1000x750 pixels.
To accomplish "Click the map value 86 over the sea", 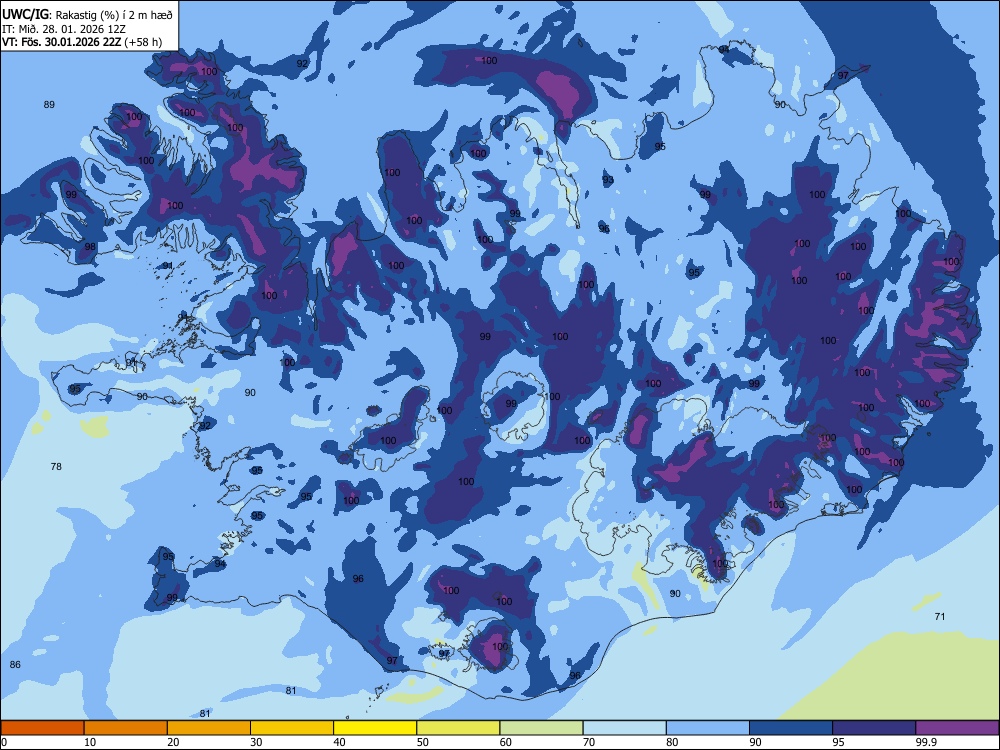I will [15, 665].
